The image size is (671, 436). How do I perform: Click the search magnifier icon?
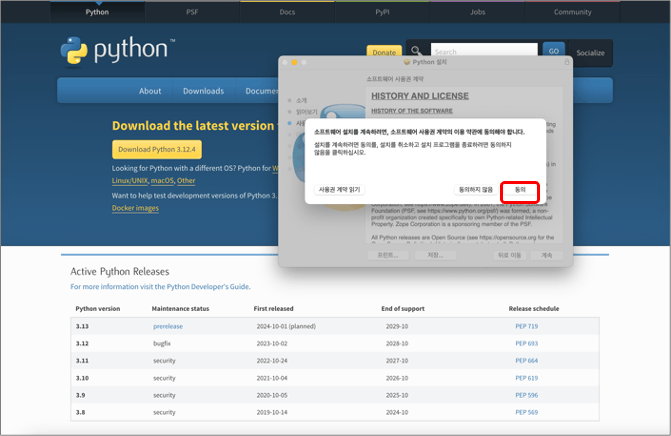pos(415,50)
